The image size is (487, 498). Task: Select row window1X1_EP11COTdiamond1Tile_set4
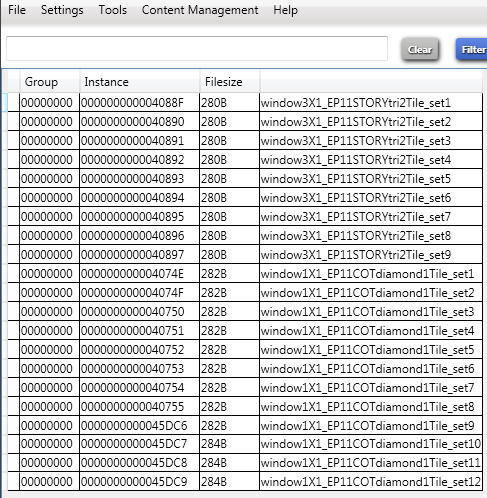point(245,331)
